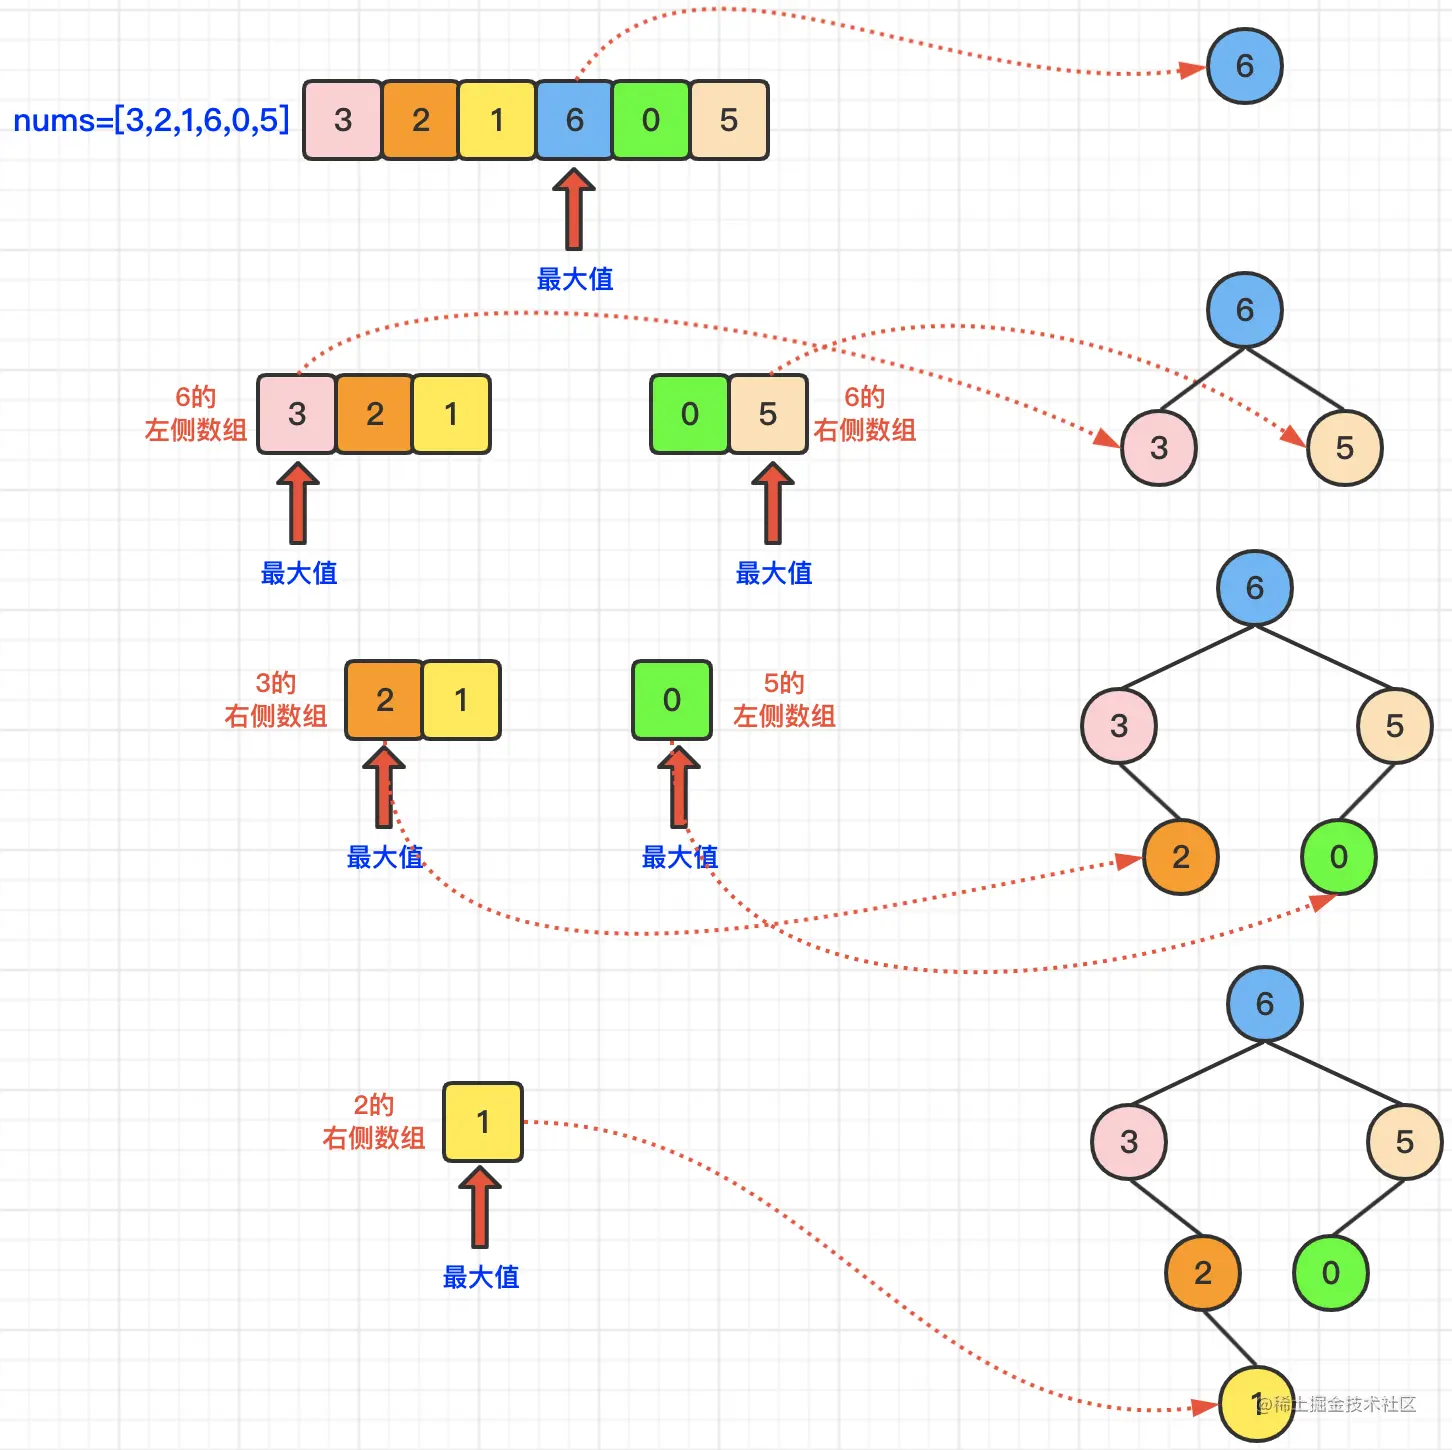Click pink node 3 in the three-node tree

pyautogui.click(x=1159, y=448)
